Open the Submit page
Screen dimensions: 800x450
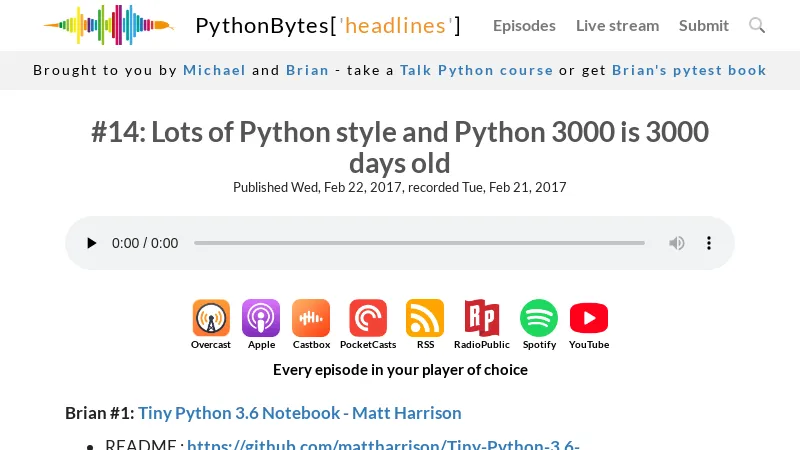click(704, 25)
